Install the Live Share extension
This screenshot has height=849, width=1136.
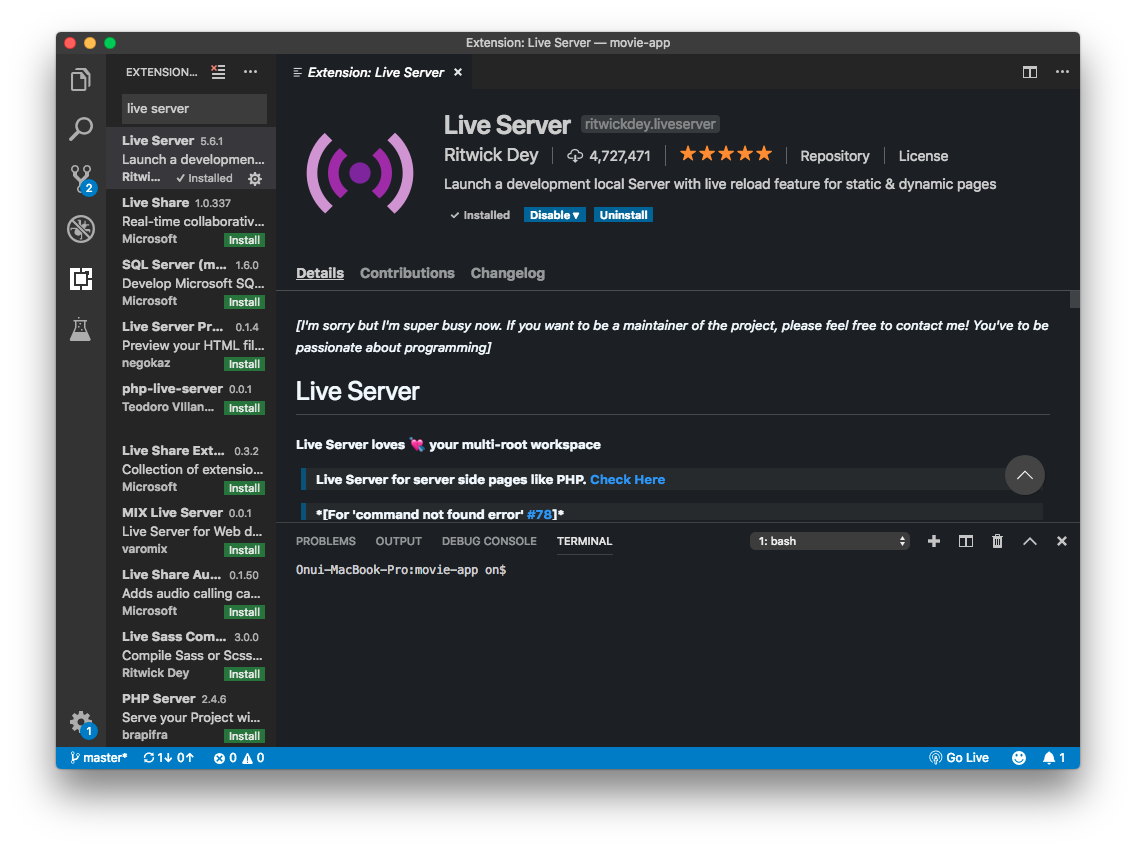tap(244, 241)
